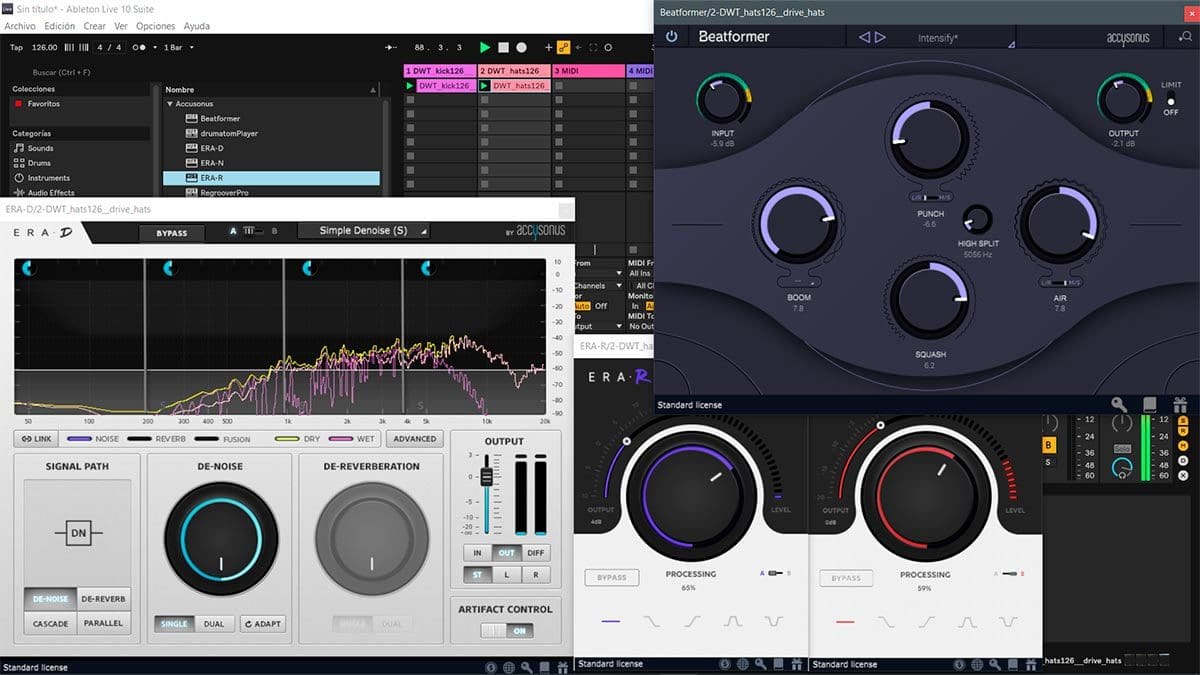Open the 1 Bar quantization dropdown
Screen dimensions: 1200x675
pyautogui.click(x=178, y=47)
